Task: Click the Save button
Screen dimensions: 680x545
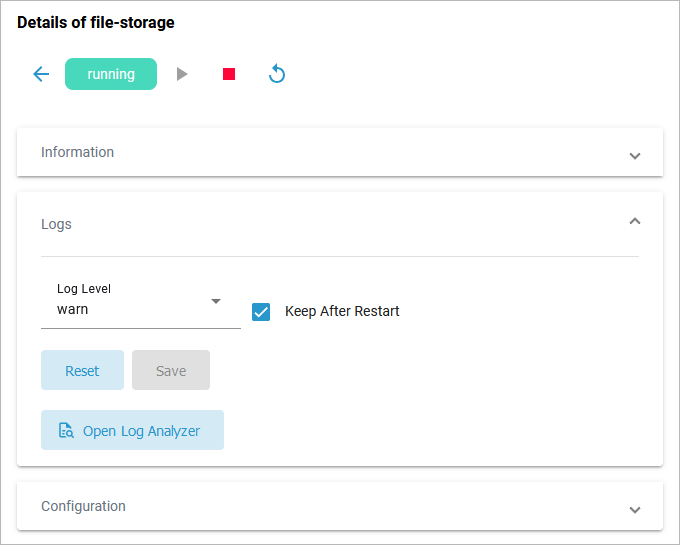Action: [171, 370]
